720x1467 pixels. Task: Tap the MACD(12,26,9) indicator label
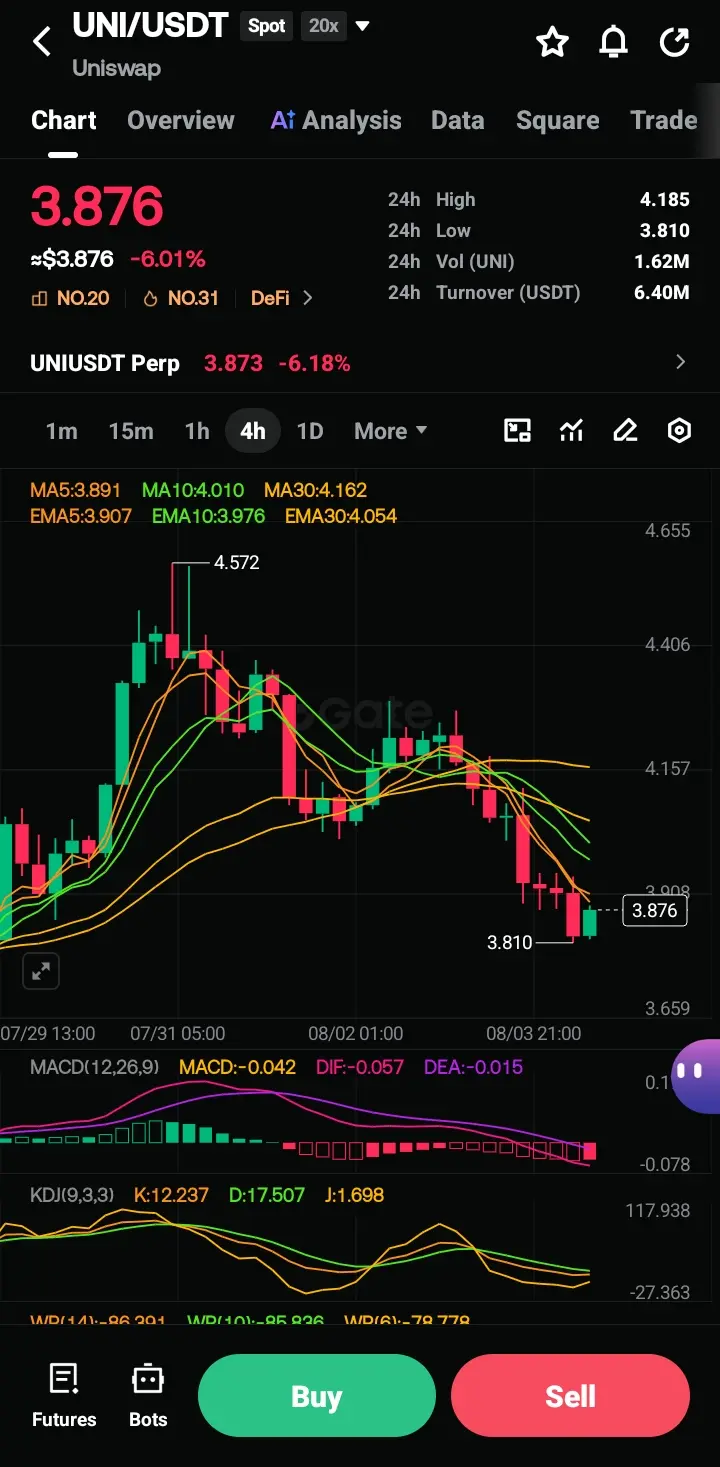coord(94,1067)
